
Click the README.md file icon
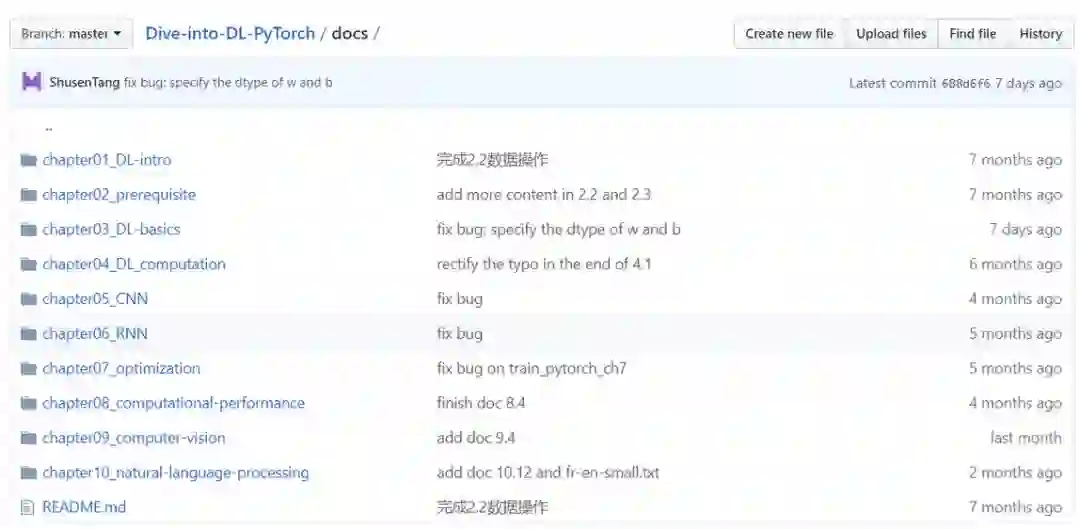click(x=28, y=507)
